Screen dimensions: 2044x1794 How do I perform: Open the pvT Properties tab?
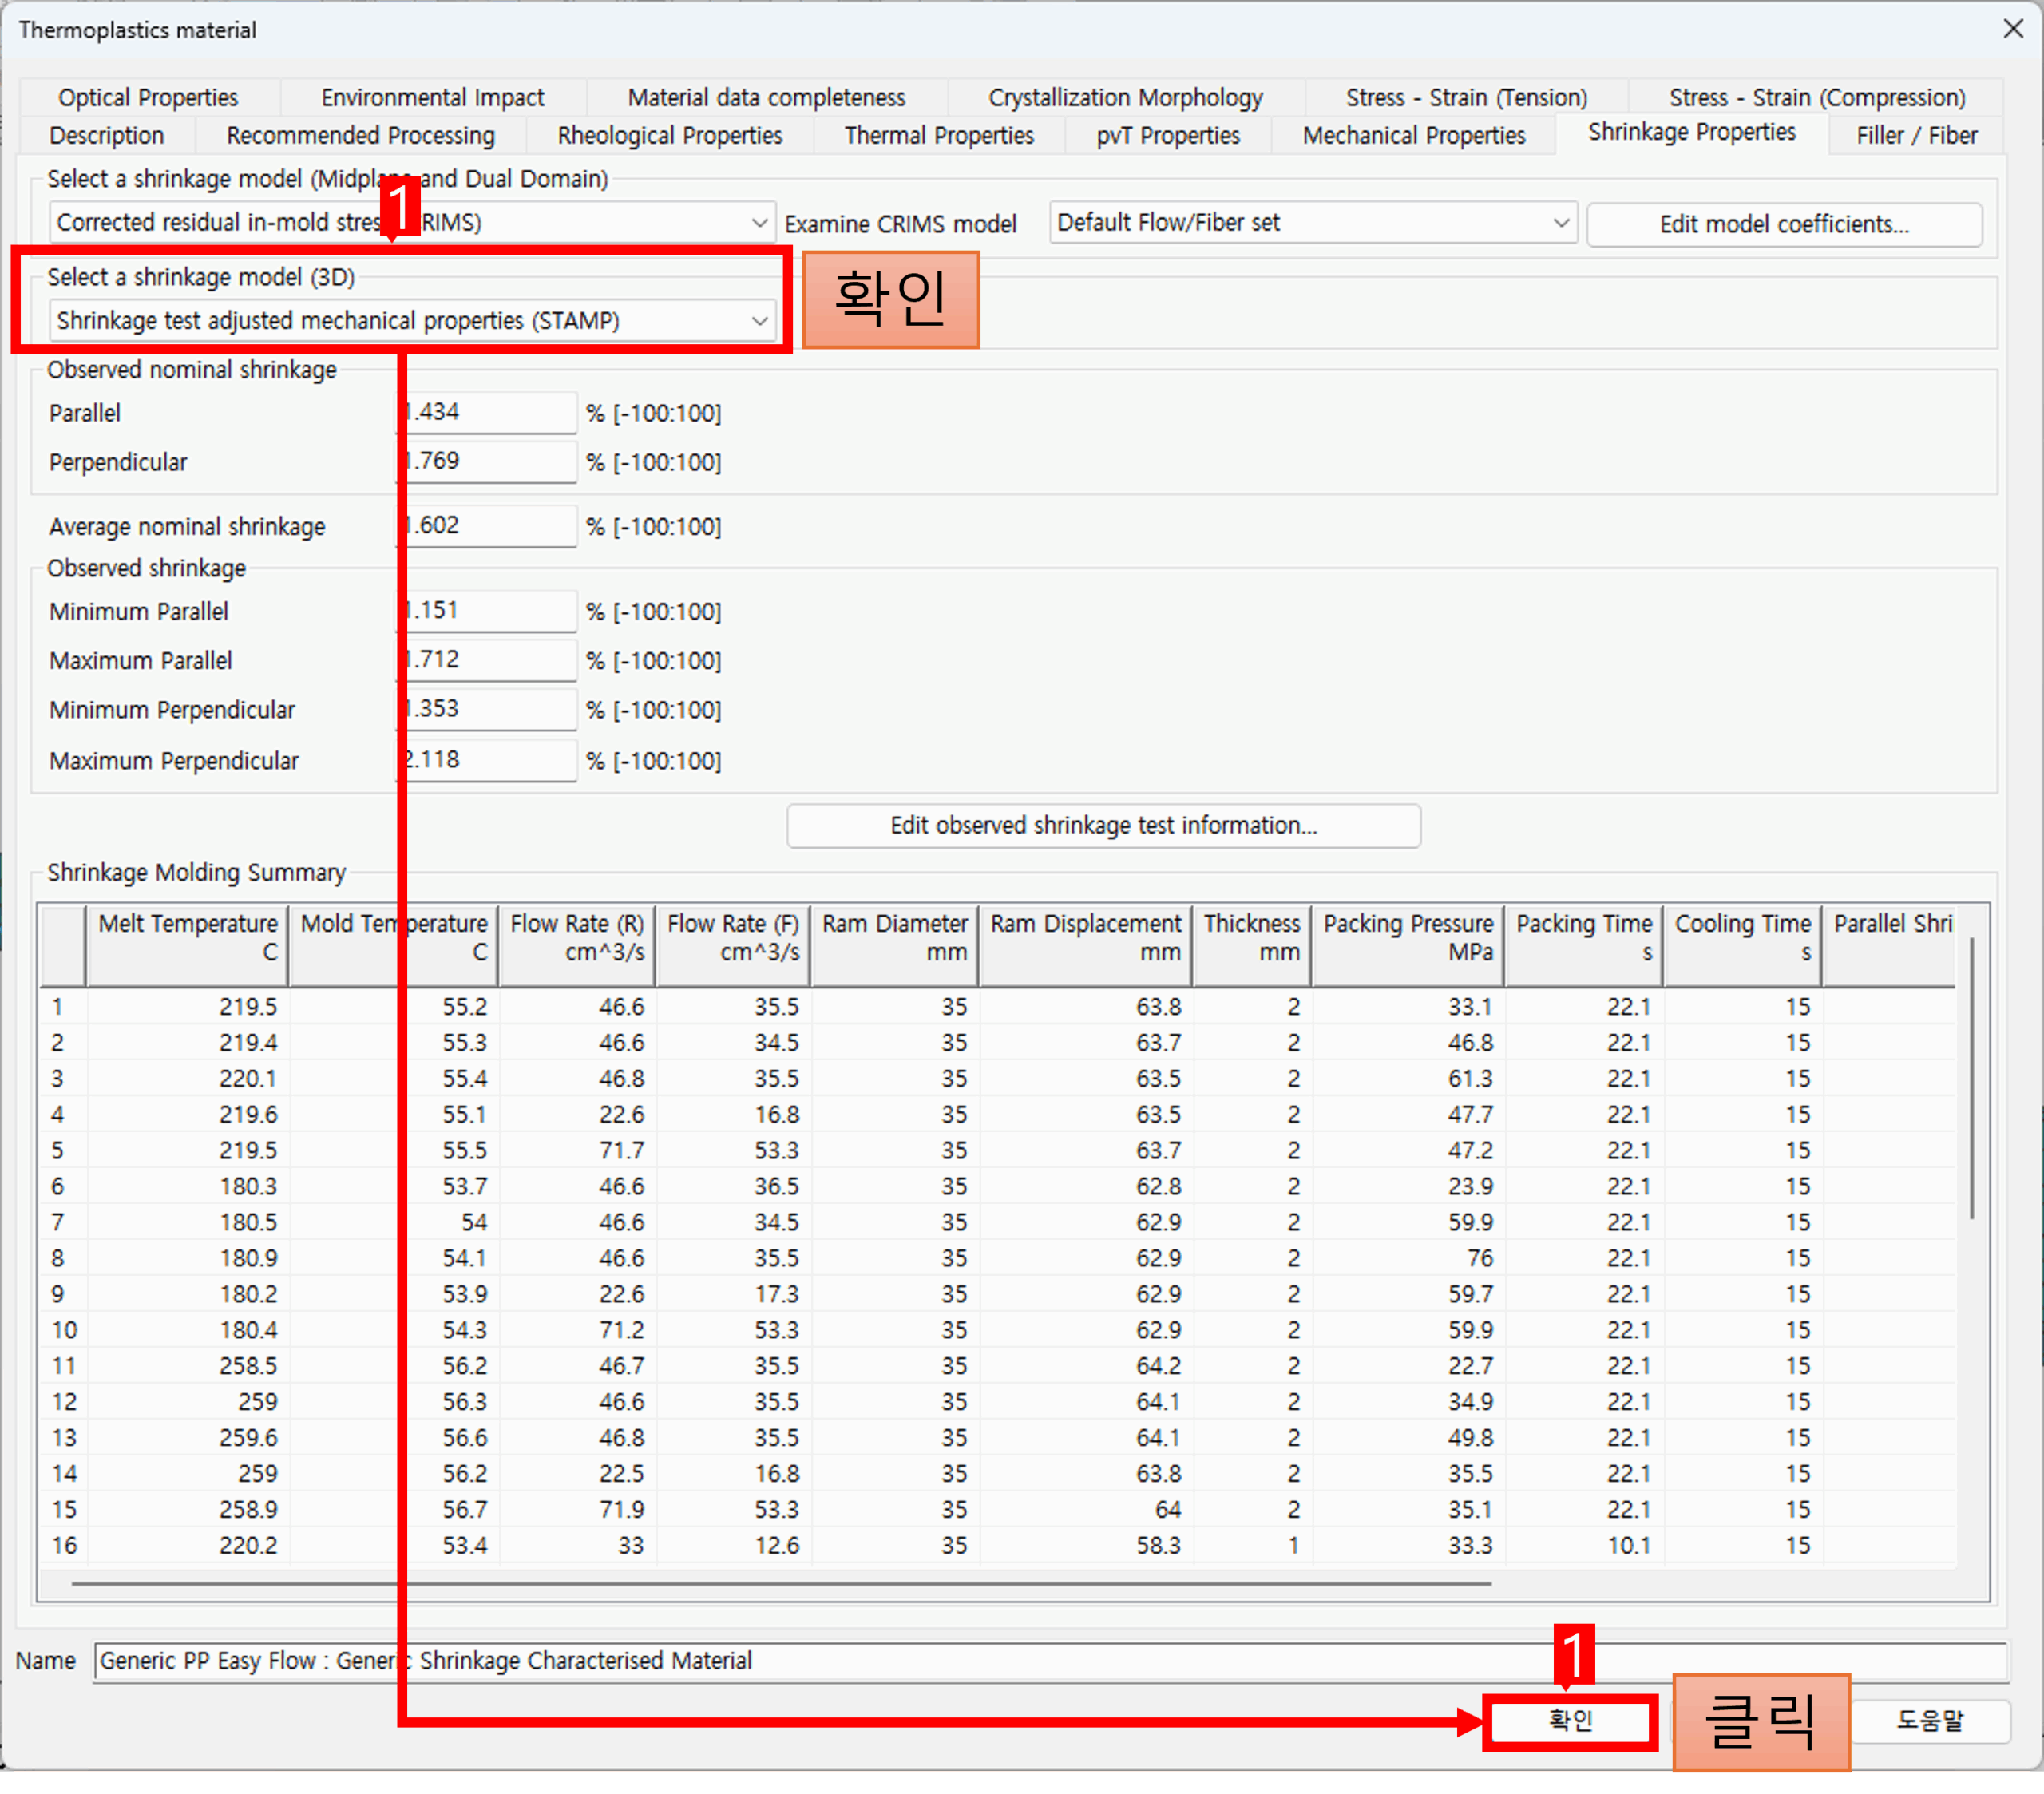point(1167,135)
